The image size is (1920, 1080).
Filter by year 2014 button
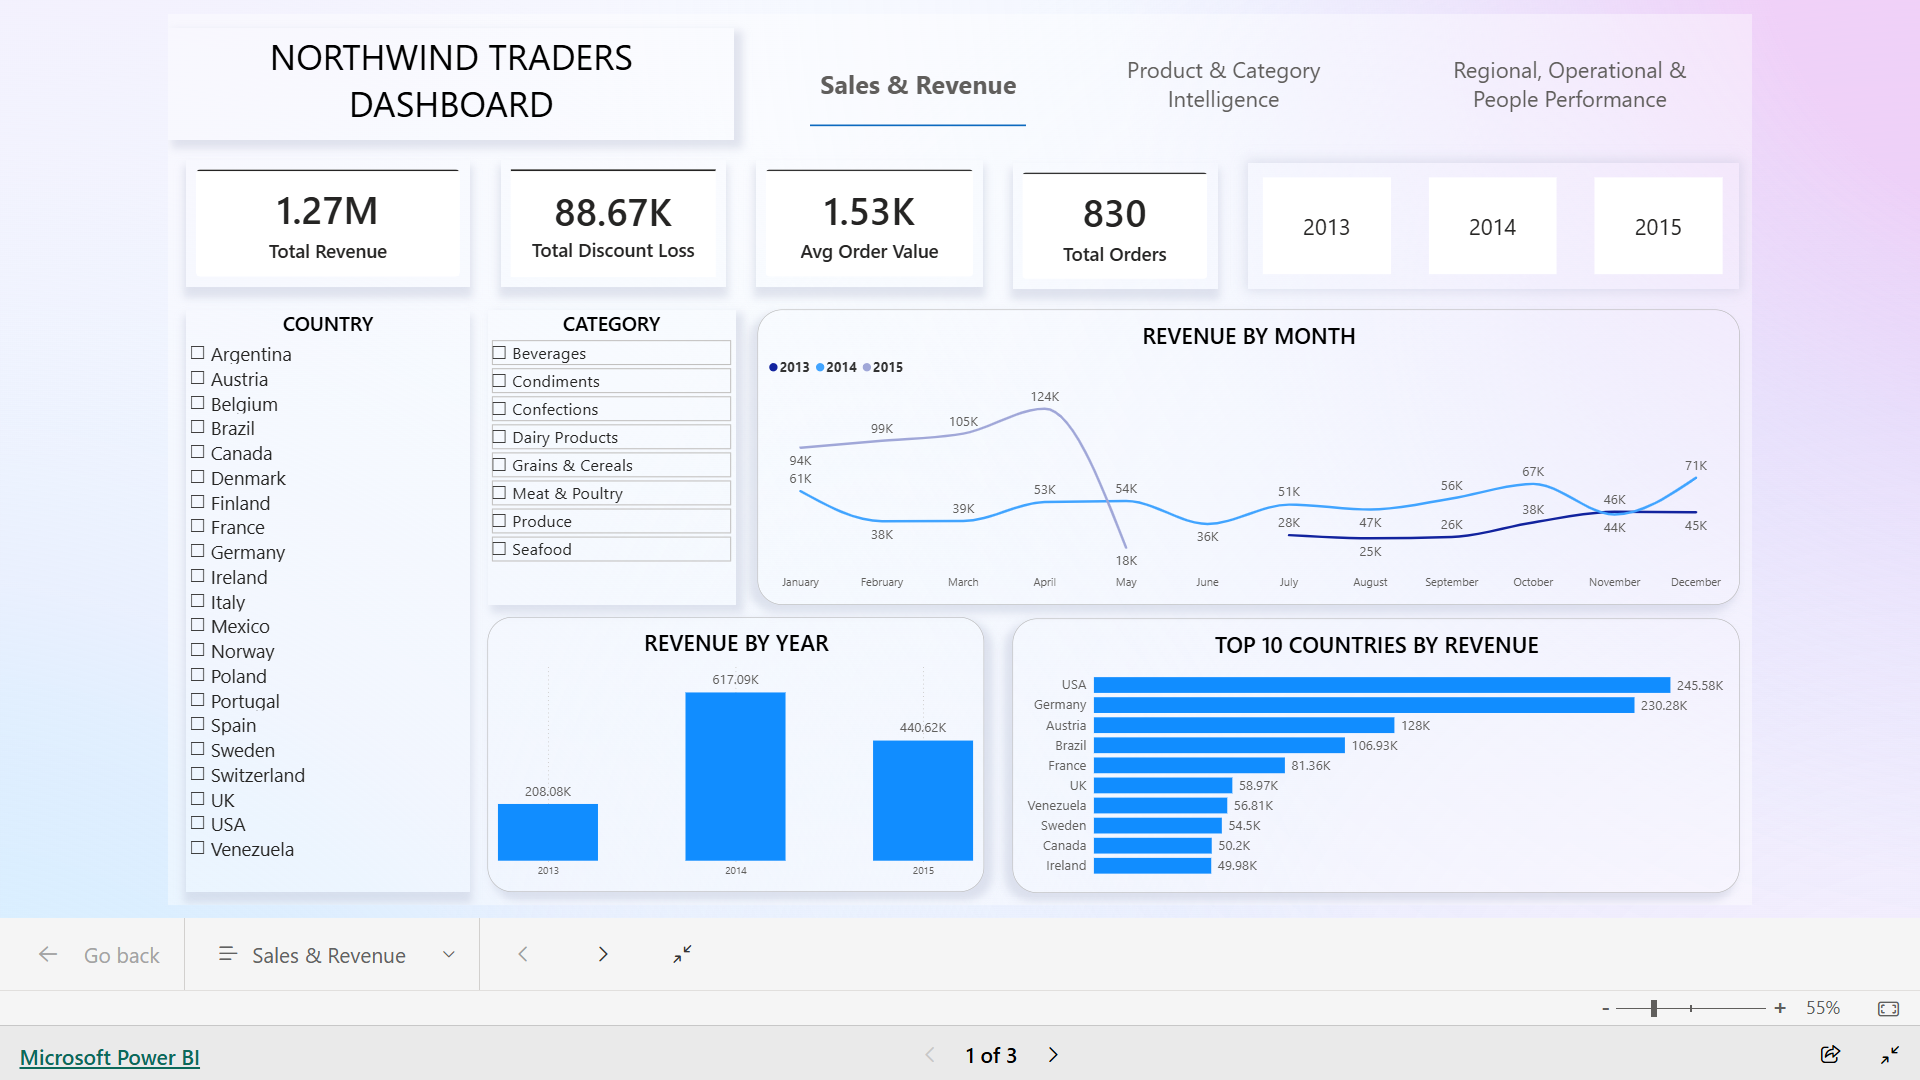coord(1492,227)
